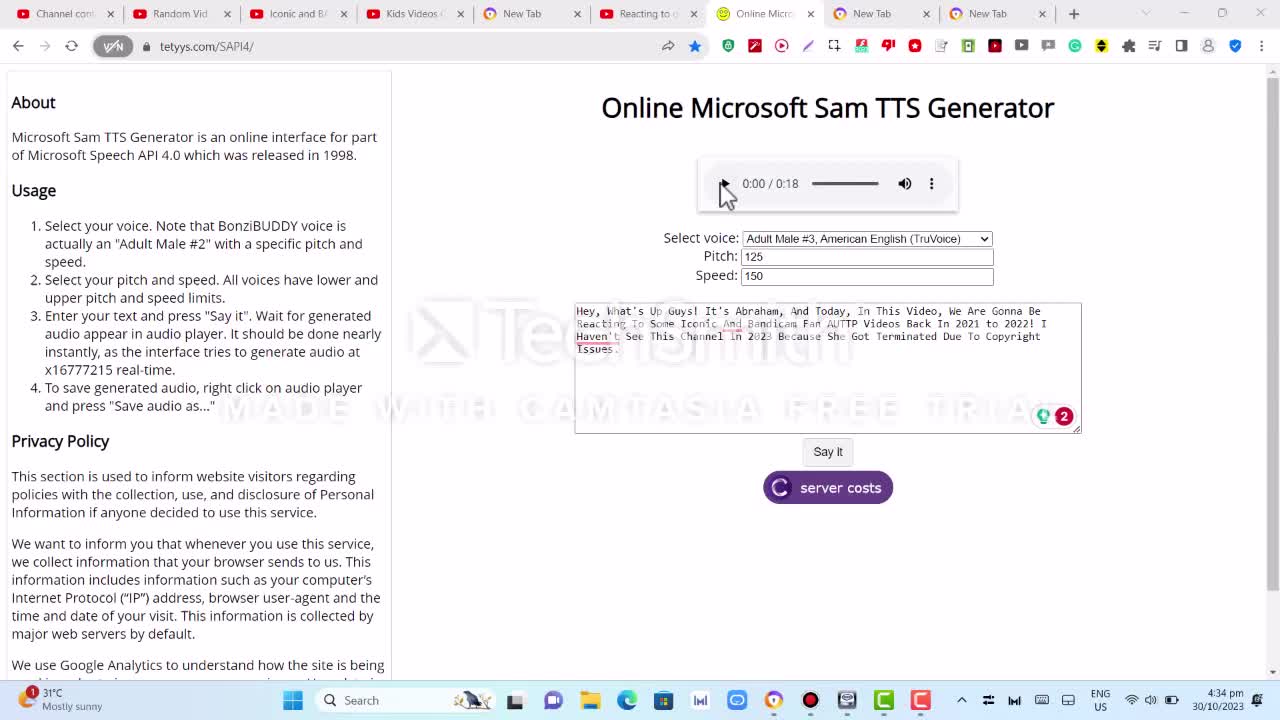The width and height of the screenshot is (1280, 720).
Task: Share this page via share icon
Action: (x=668, y=46)
